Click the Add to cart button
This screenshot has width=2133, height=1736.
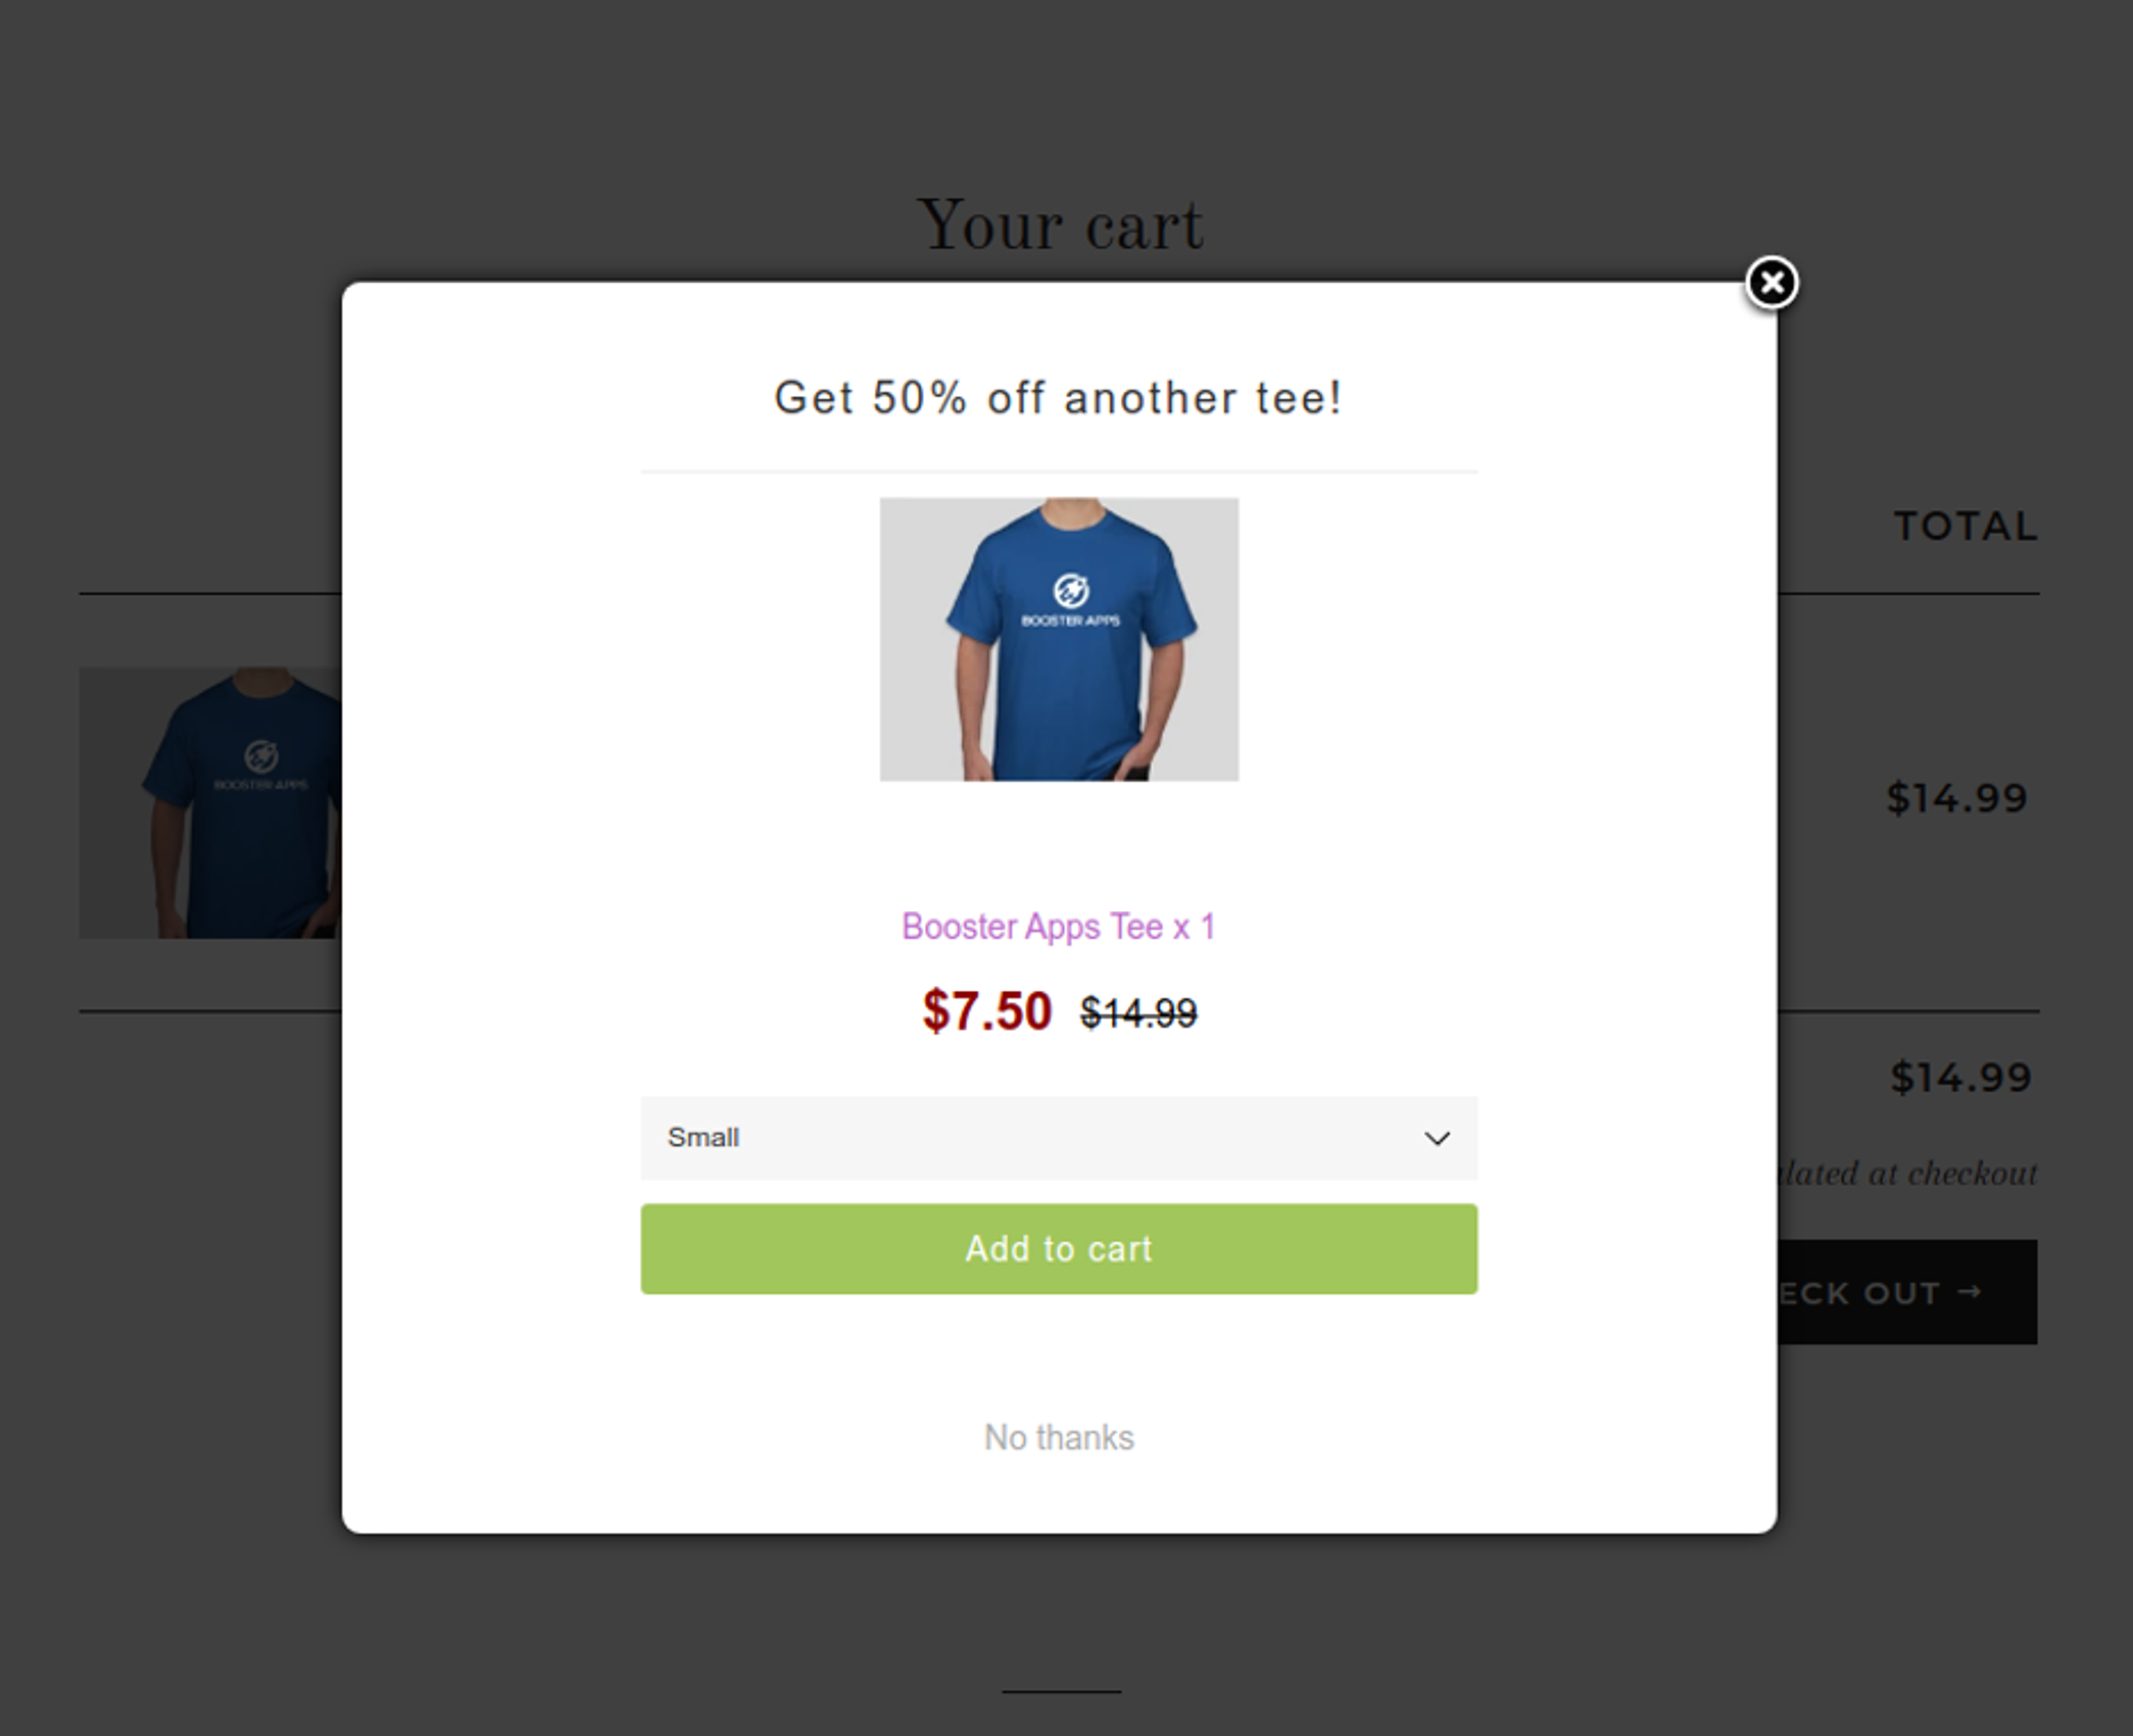[x=1058, y=1248]
